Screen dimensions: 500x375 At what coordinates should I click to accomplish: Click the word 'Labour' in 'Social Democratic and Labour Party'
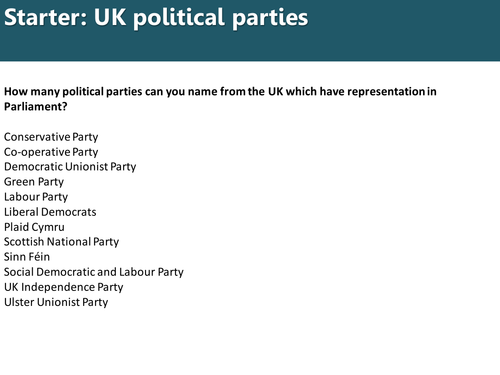tap(137, 272)
